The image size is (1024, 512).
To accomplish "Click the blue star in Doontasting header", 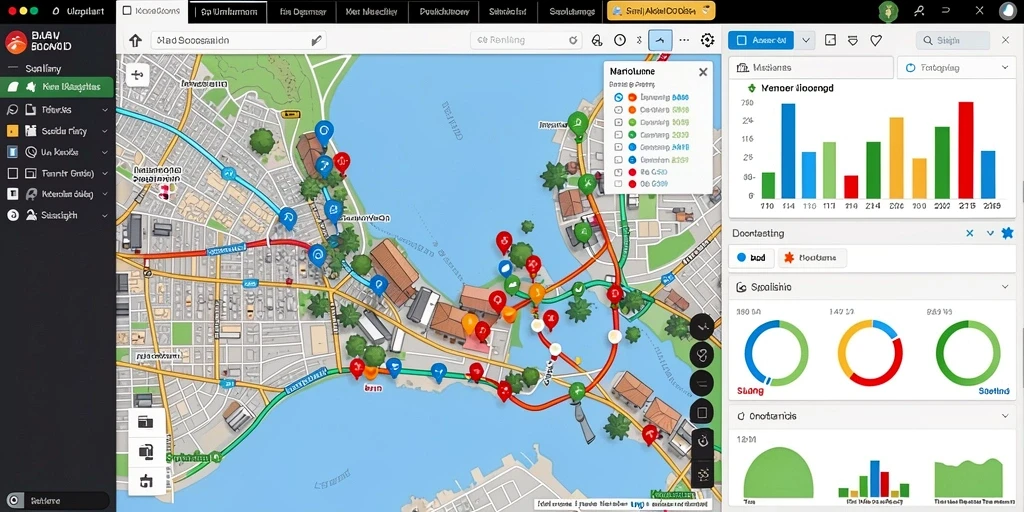I will pos(1007,233).
